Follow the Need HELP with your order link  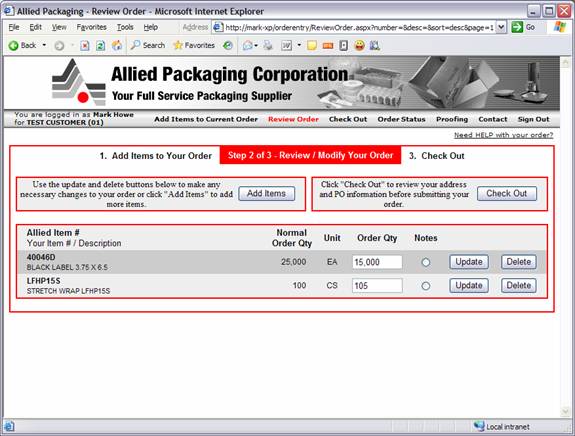click(503, 135)
